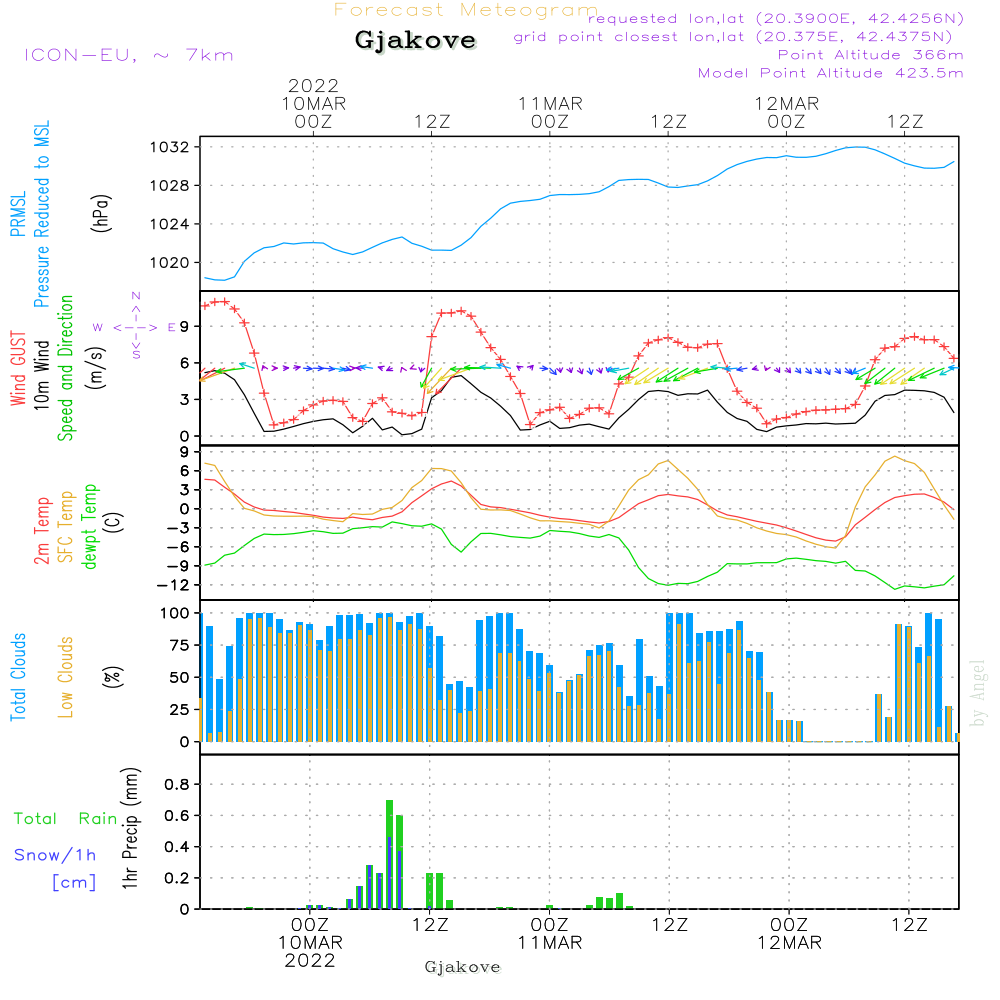Screen dimensions: 1000x1000
Task: Select the ICON-EU ~7km model label
Action: [x=128, y=55]
